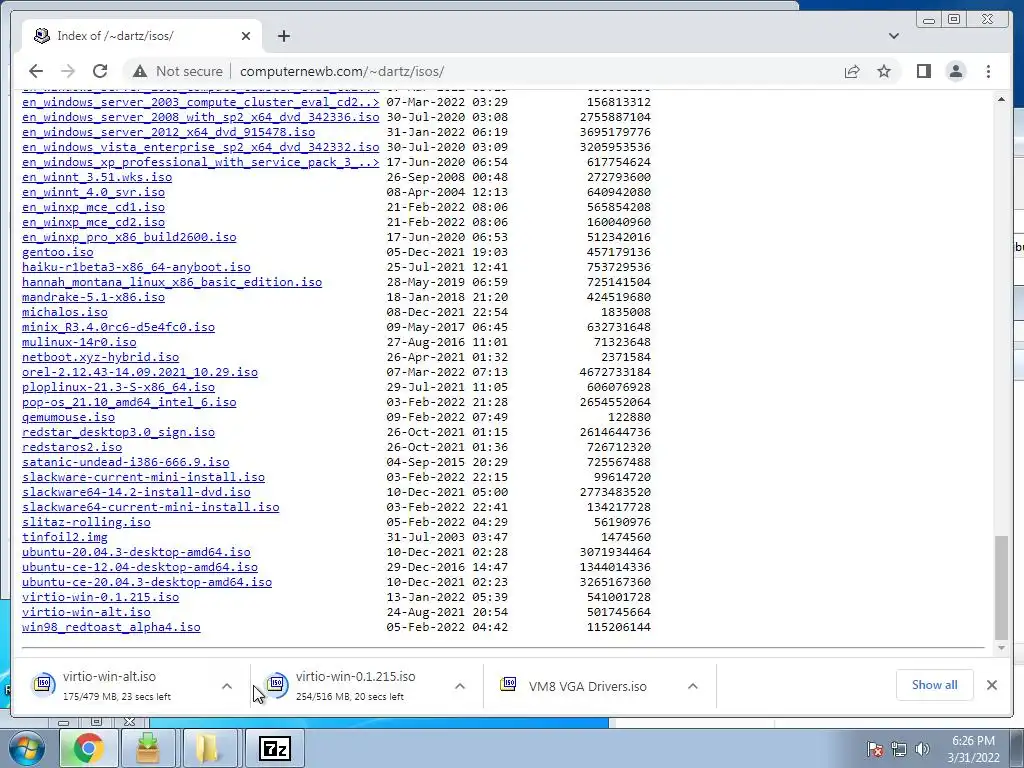The height and width of the screenshot is (768, 1024).
Task: Close the Index of /~dartz/isos/ tab
Action: pos(246,36)
